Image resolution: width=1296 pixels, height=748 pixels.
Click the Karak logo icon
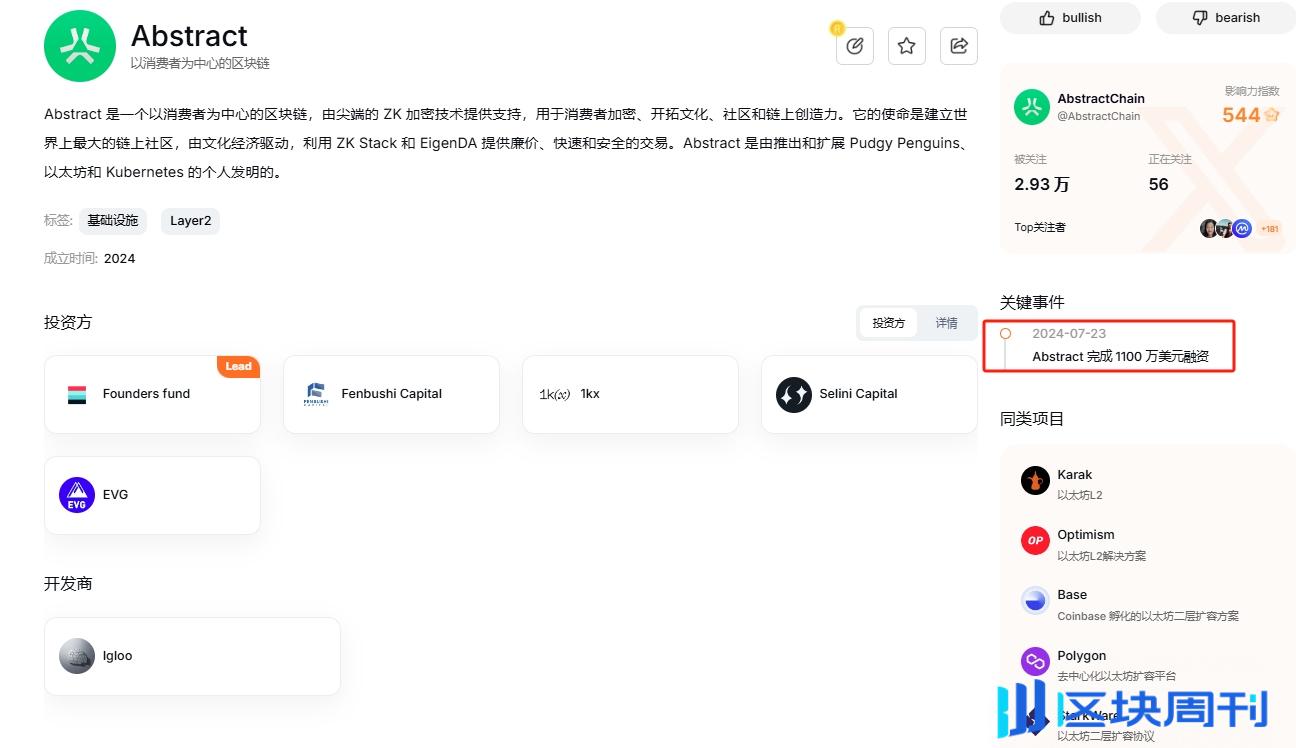click(1035, 481)
